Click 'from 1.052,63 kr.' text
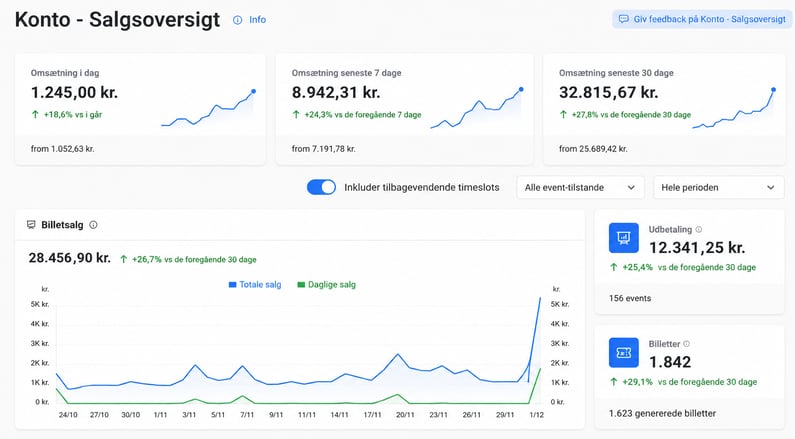 coord(62,149)
